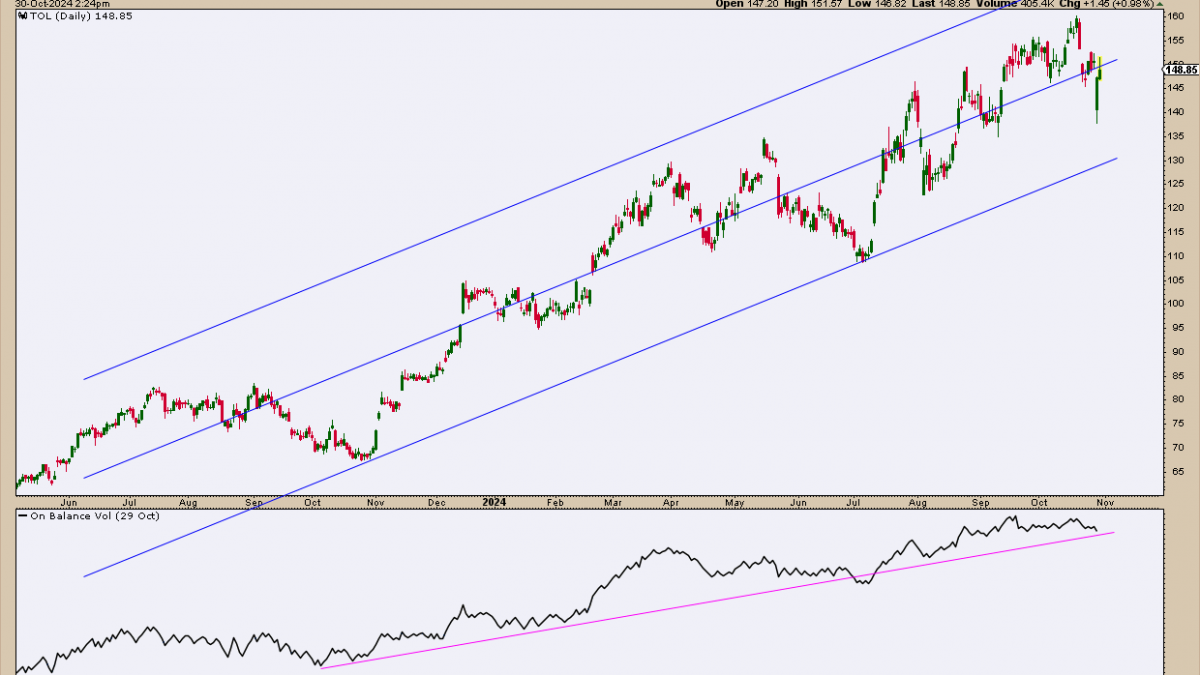Click the 120 price level on the axis

[x=1178, y=208]
